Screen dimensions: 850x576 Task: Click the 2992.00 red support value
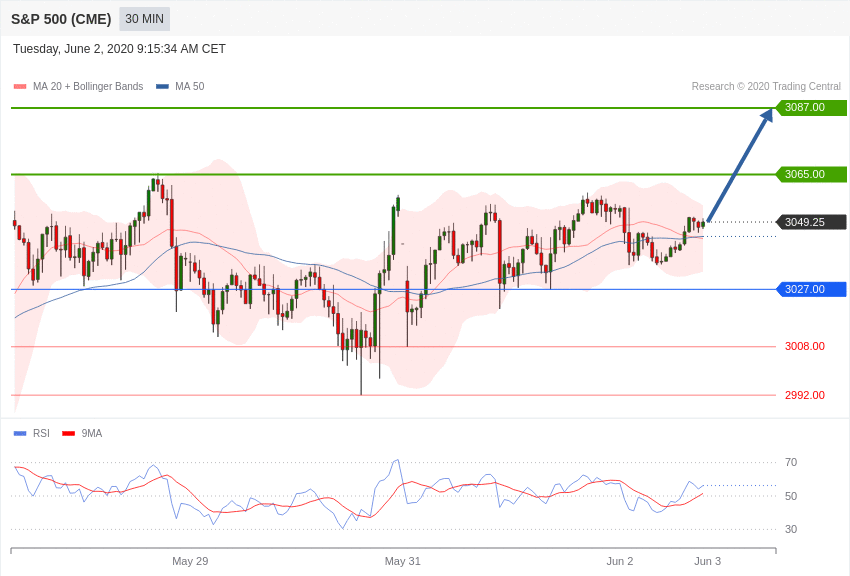click(x=804, y=395)
